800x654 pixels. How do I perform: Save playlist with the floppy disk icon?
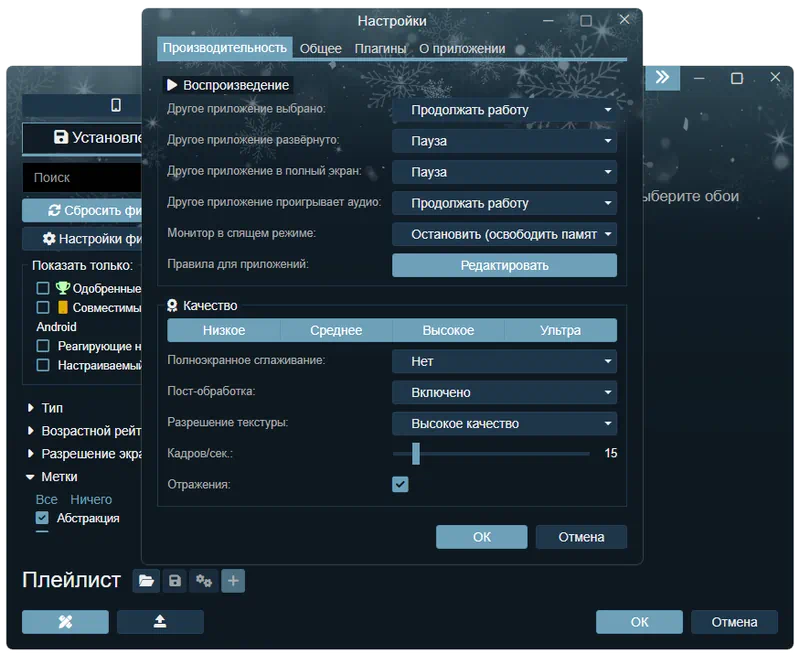[x=175, y=581]
